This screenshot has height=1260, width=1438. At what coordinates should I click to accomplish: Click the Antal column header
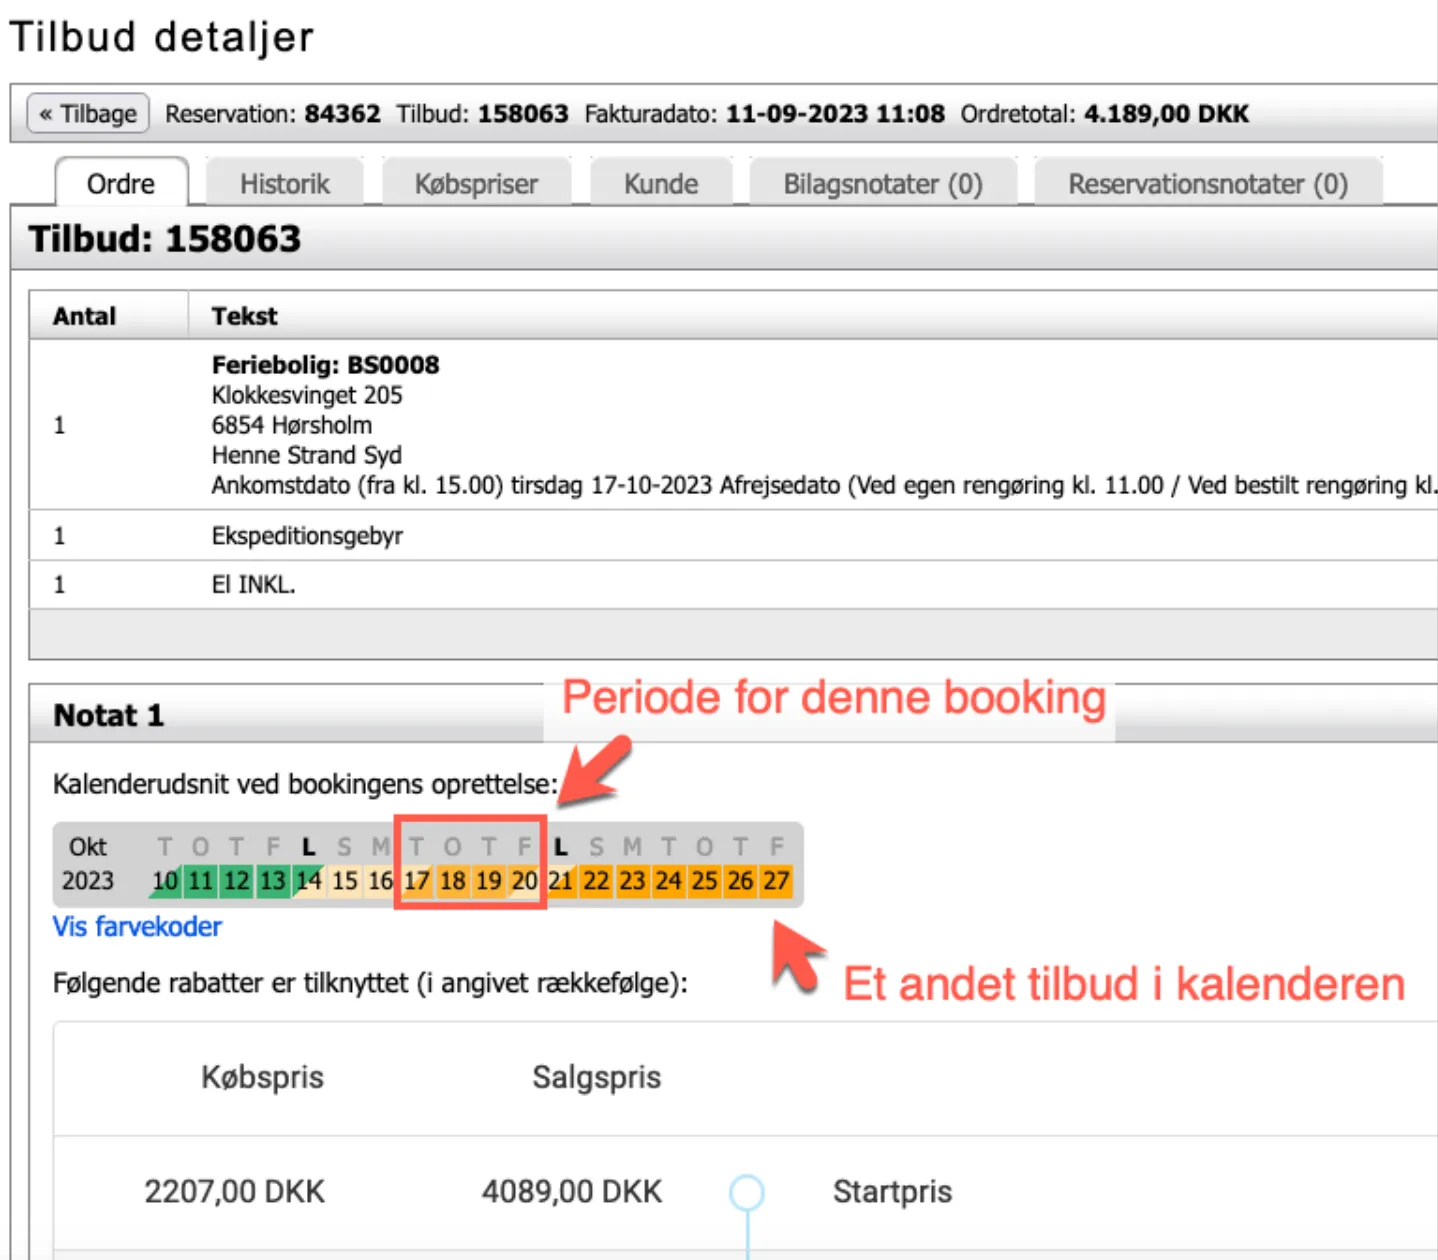(x=85, y=316)
